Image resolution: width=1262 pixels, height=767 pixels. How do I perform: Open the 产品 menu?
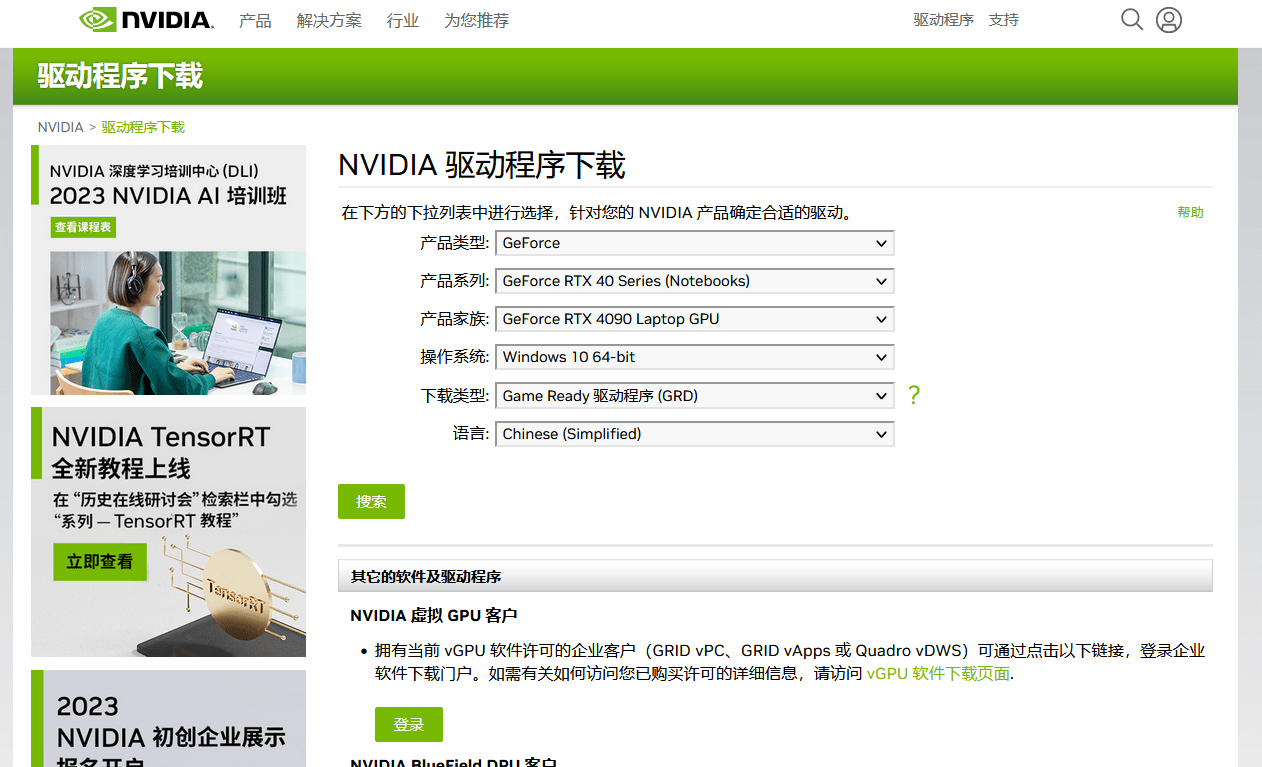[x=255, y=20]
